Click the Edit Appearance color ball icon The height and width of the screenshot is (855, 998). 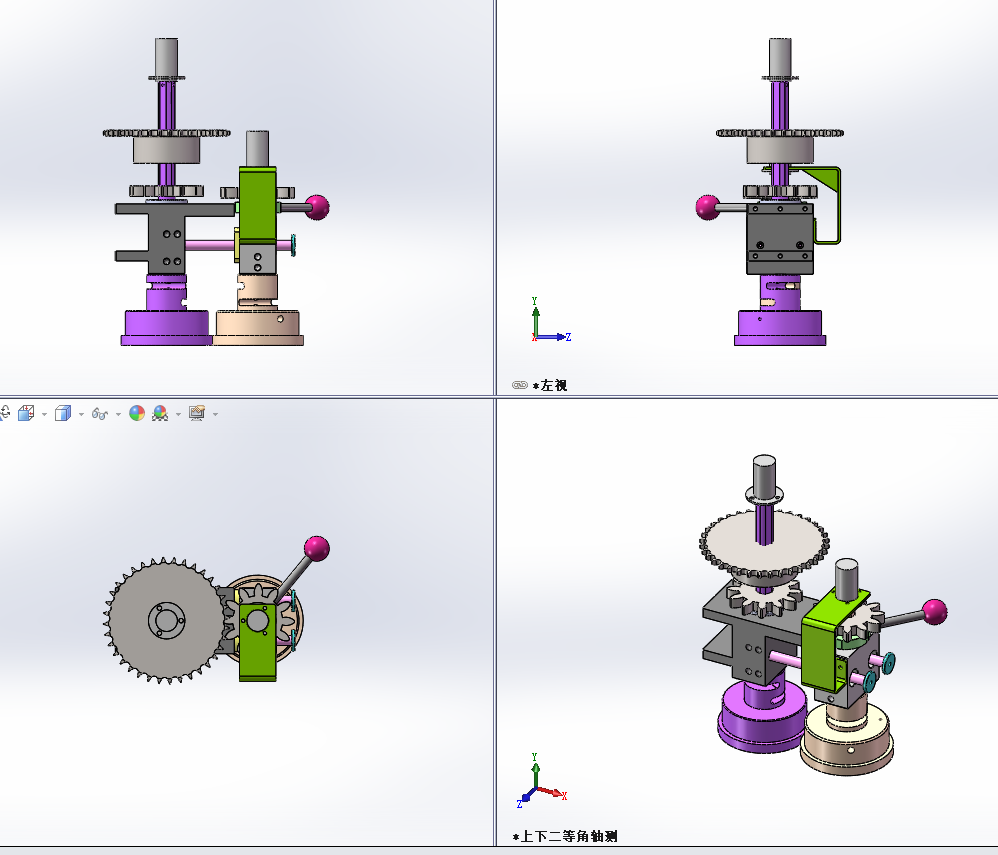click(137, 413)
